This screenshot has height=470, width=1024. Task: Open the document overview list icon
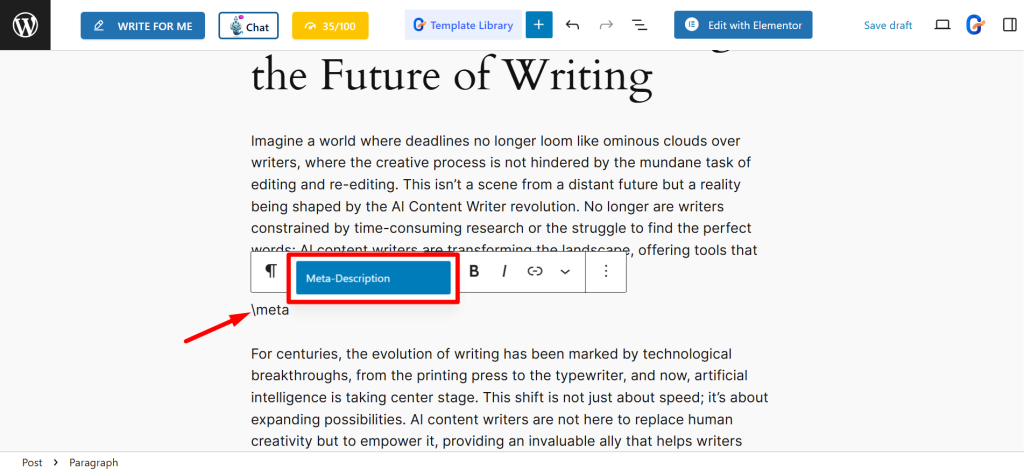point(640,25)
